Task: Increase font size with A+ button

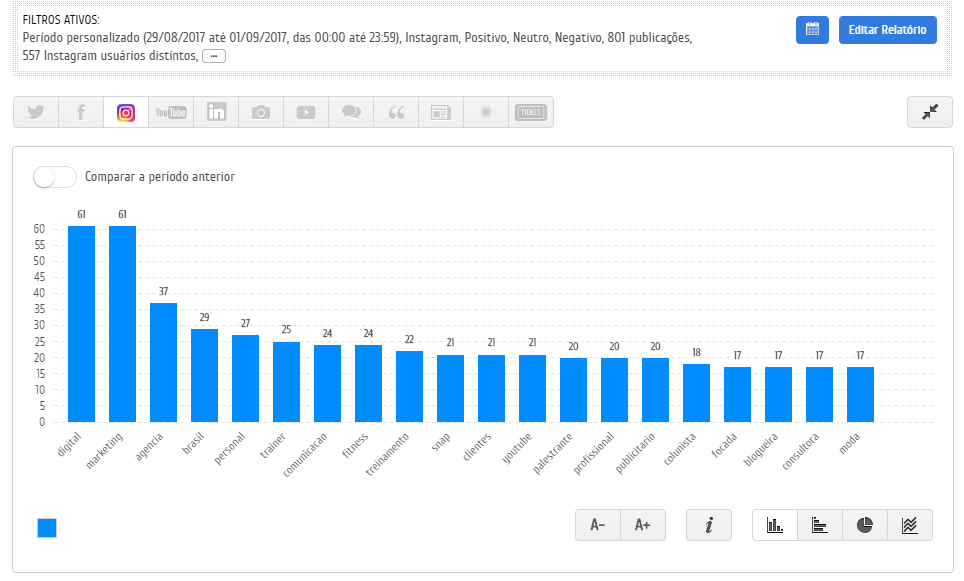Action: coord(643,525)
